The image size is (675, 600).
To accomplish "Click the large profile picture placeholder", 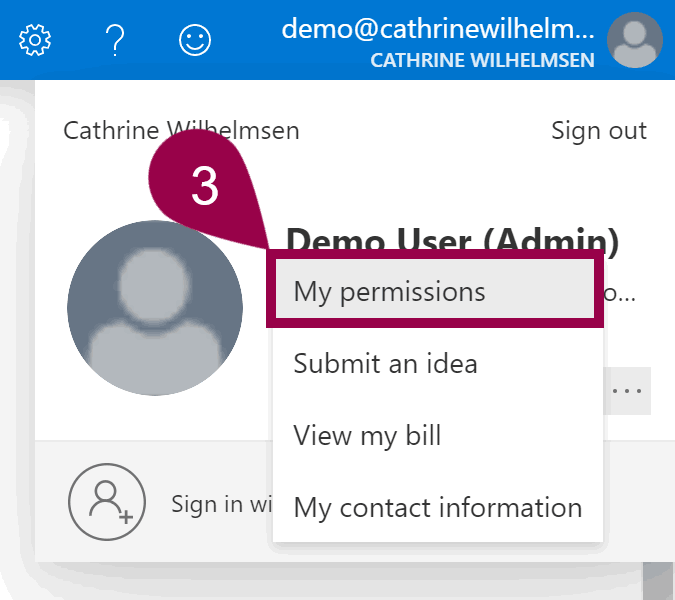I will point(155,308).
